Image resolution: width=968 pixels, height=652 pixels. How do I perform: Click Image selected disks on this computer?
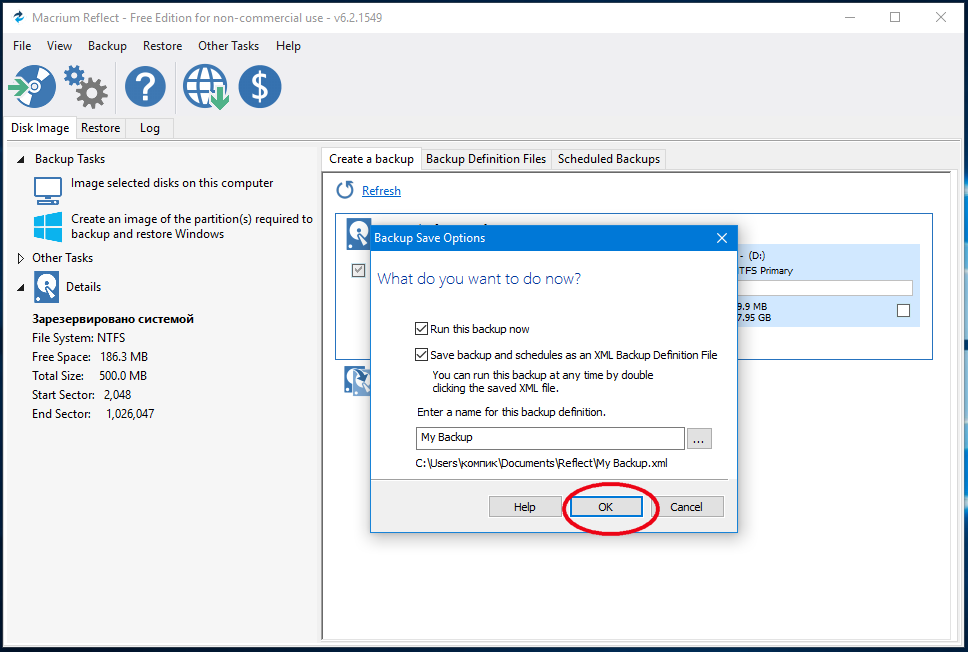pyautogui.click(x=172, y=183)
